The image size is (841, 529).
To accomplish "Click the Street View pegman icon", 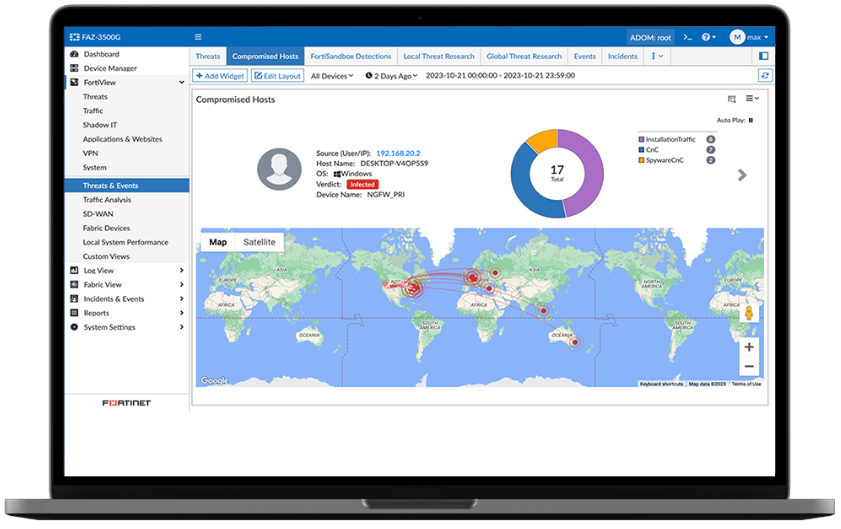I will click(x=748, y=313).
